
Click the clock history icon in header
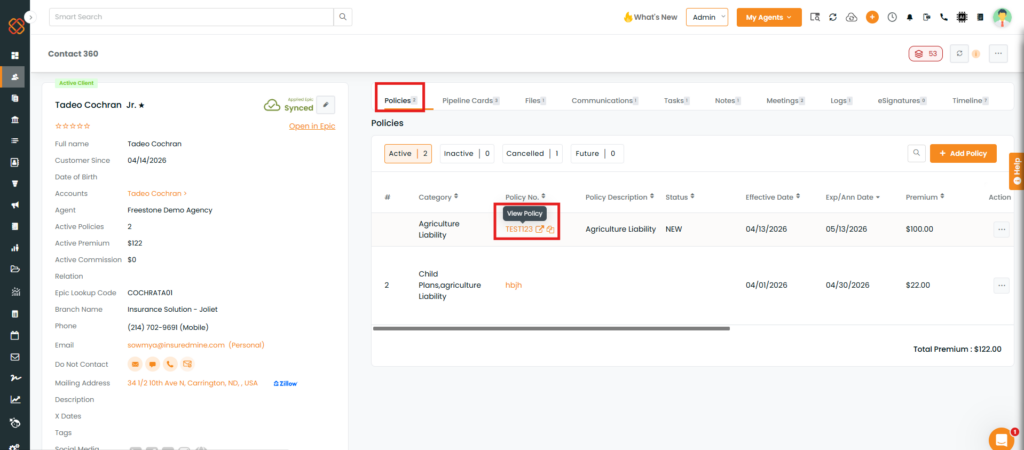click(891, 17)
